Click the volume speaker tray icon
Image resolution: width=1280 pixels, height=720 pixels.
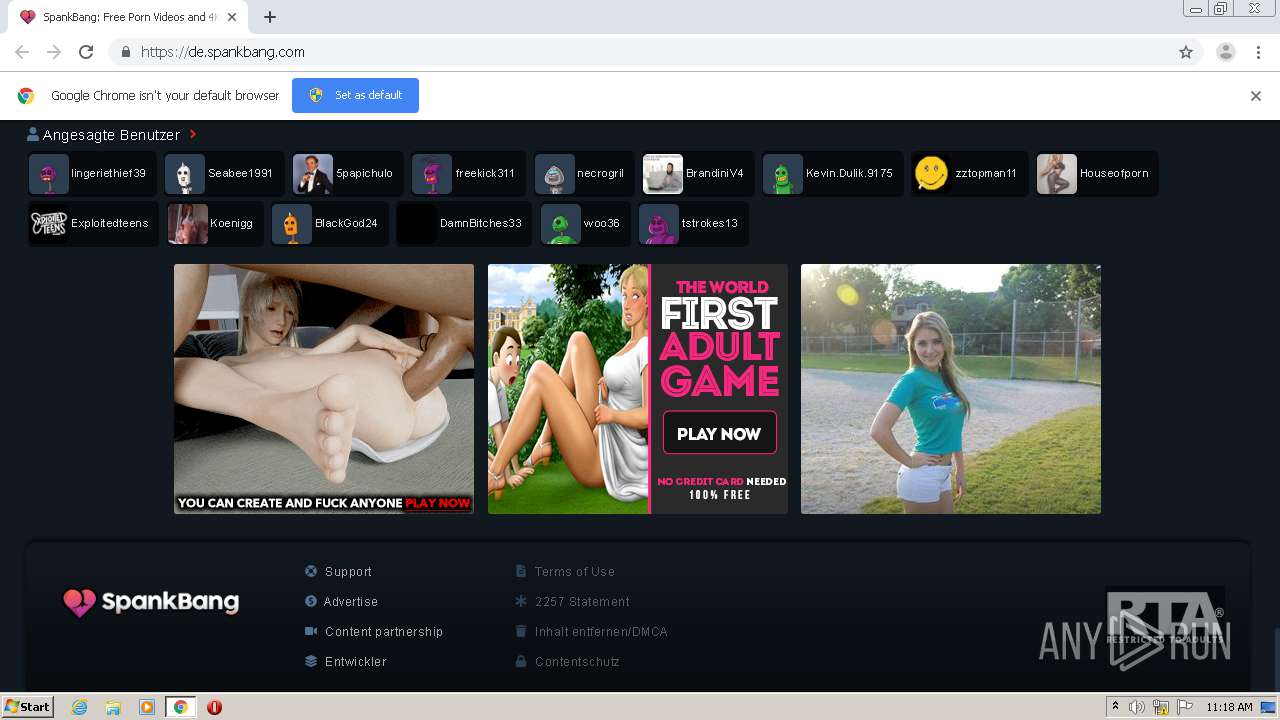tap(1137, 707)
